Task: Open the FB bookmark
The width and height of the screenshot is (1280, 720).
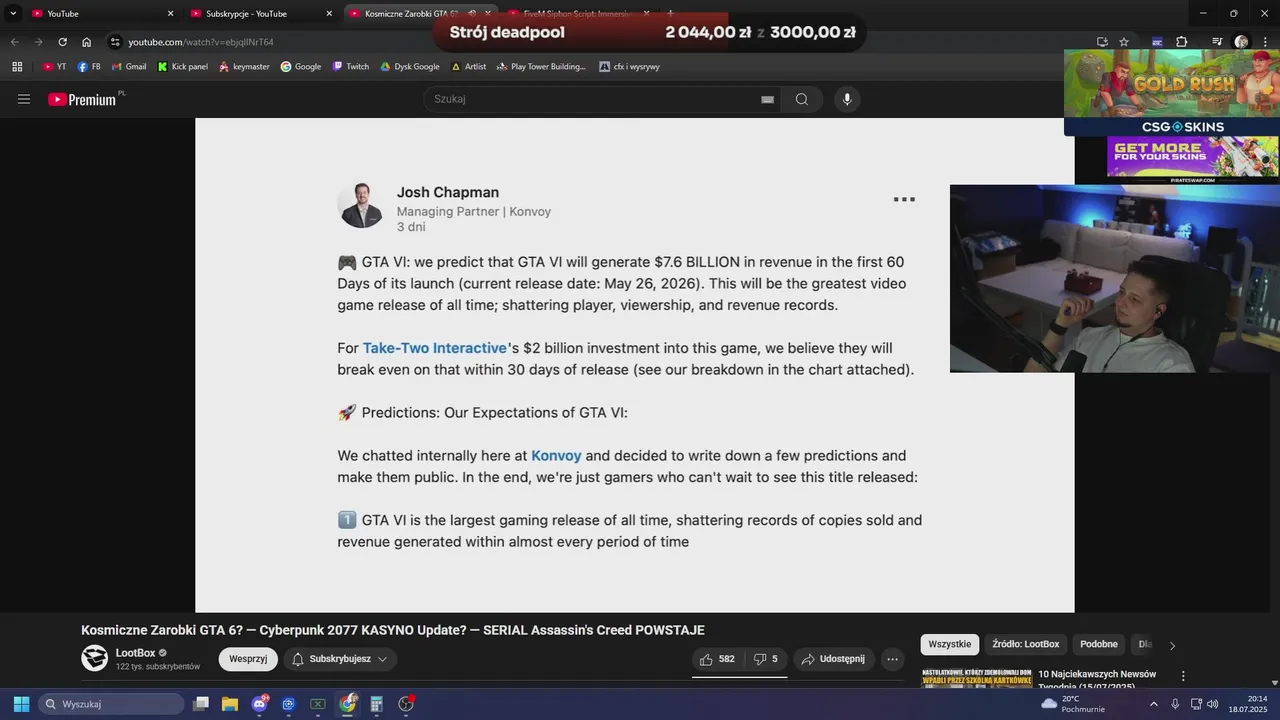Action: point(89,67)
